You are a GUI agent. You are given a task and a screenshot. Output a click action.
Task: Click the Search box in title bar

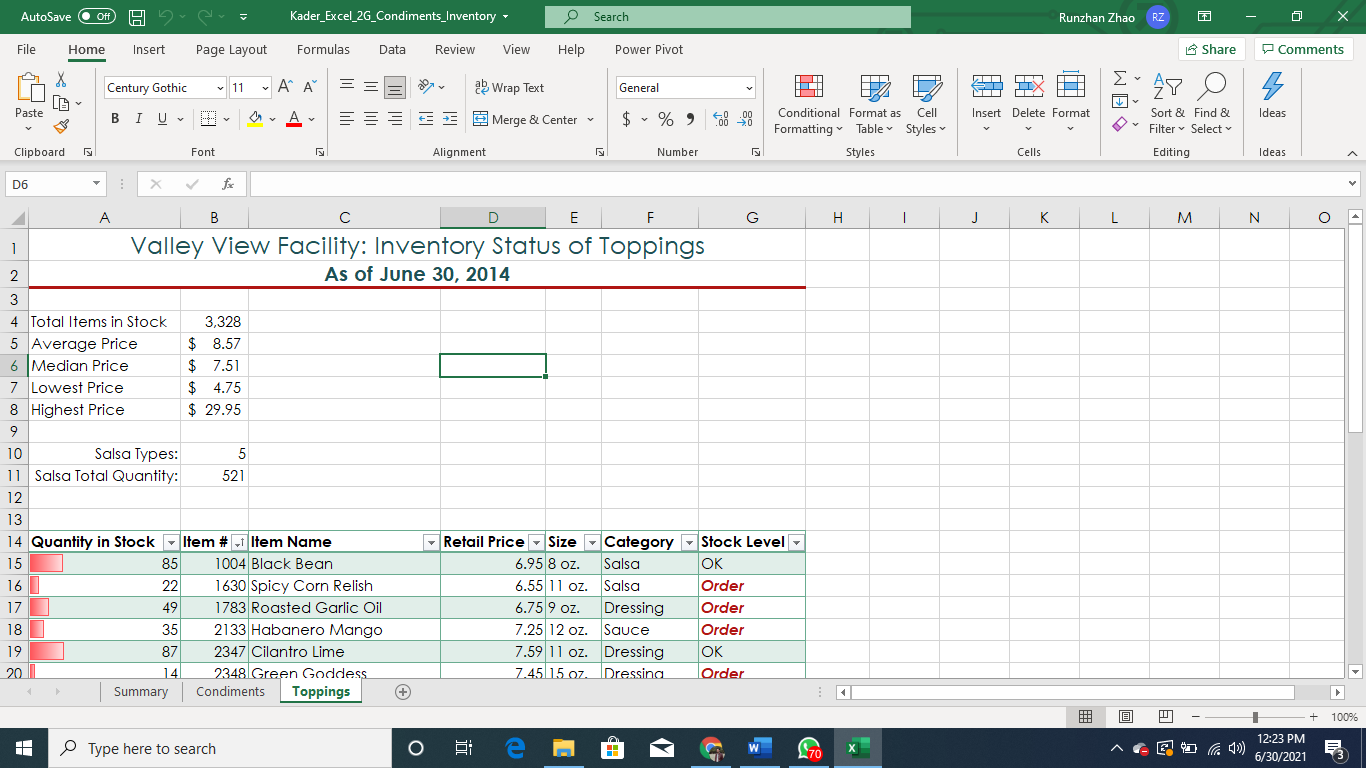tap(728, 17)
